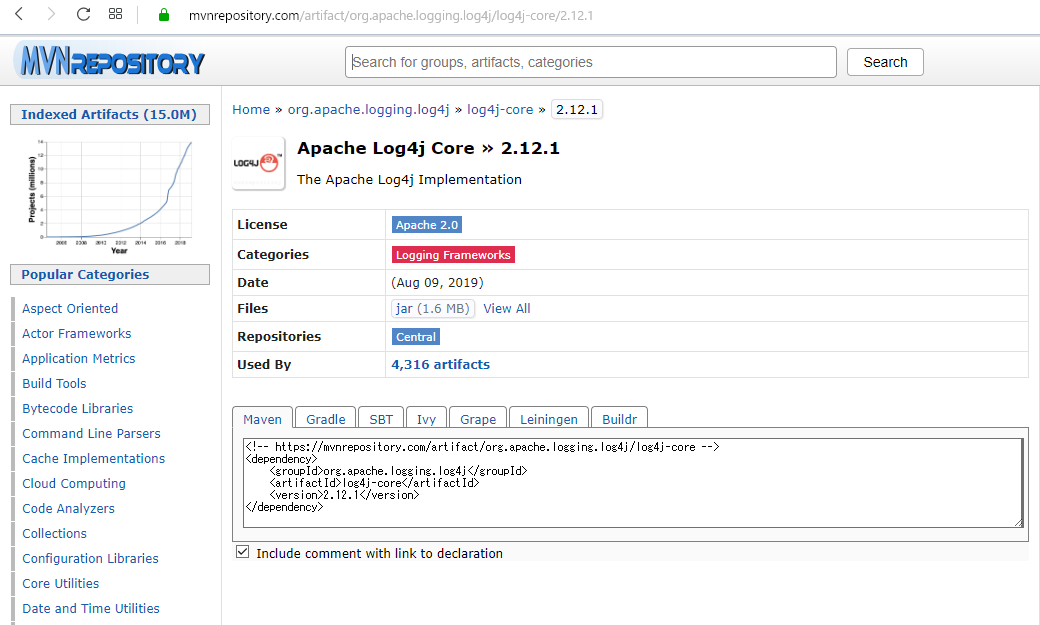Open the Code Analyzers category
This screenshot has width=1040, height=625.
(68, 509)
